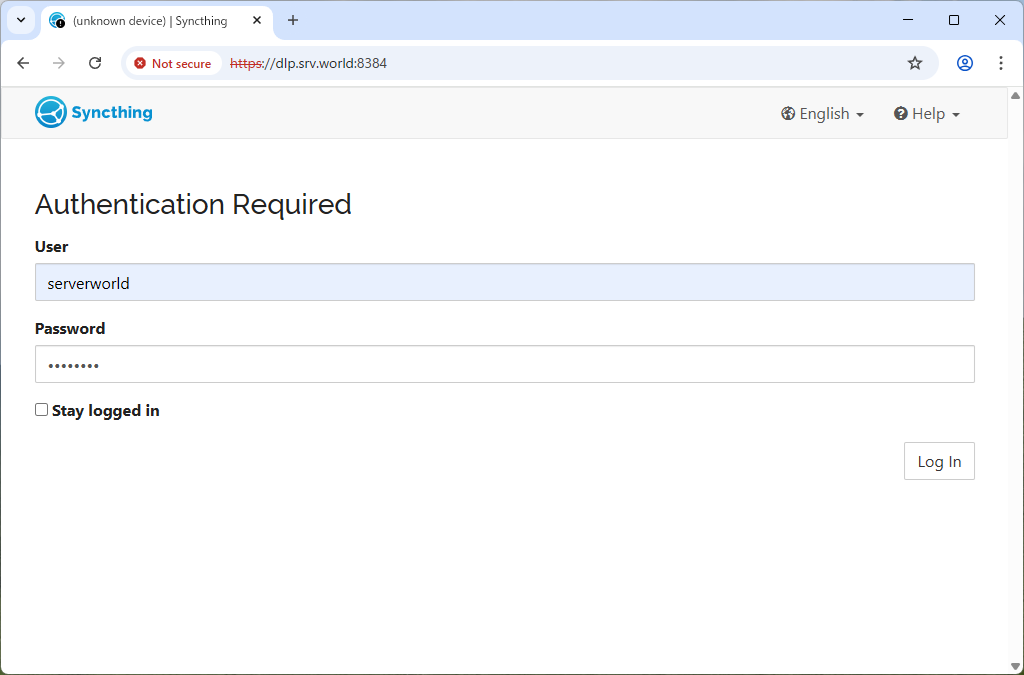The width and height of the screenshot is (1024, 675).
Task: Click the globe icon beside English
Action: (x=788, y=114)
